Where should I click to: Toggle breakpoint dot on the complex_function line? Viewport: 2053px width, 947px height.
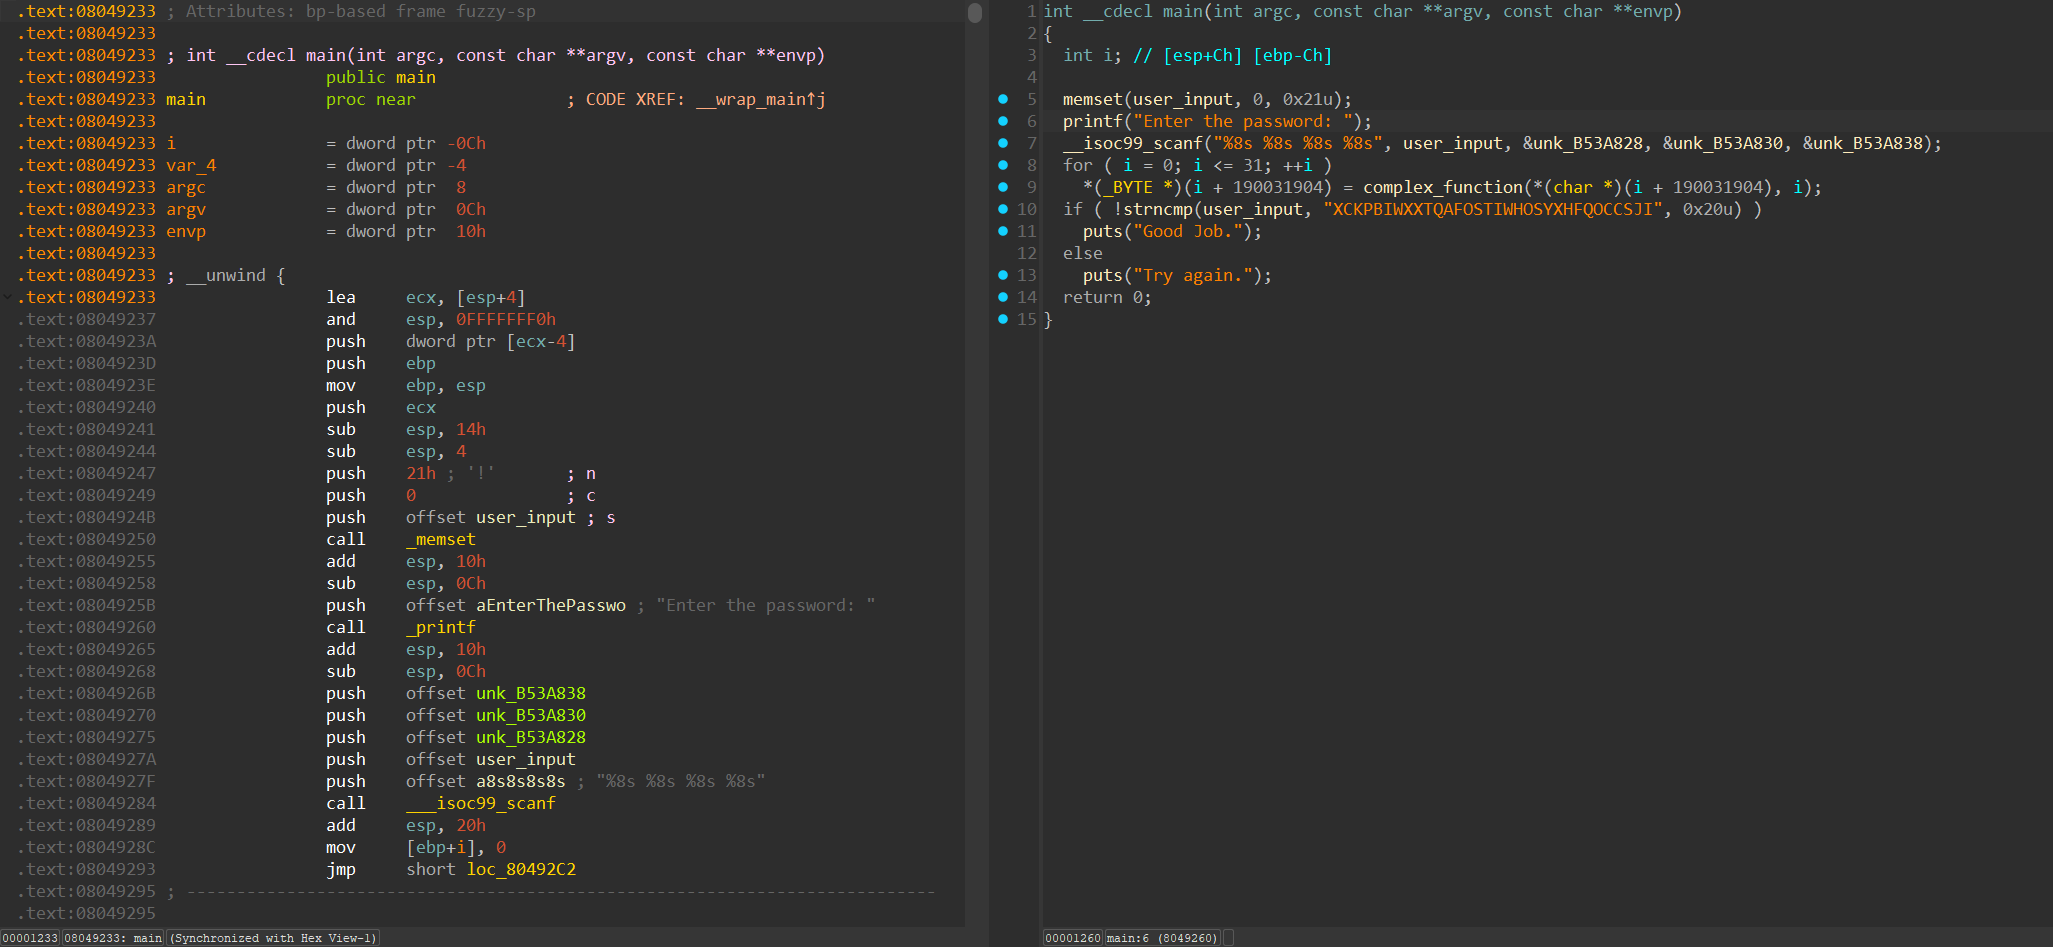coord(1003,187)
